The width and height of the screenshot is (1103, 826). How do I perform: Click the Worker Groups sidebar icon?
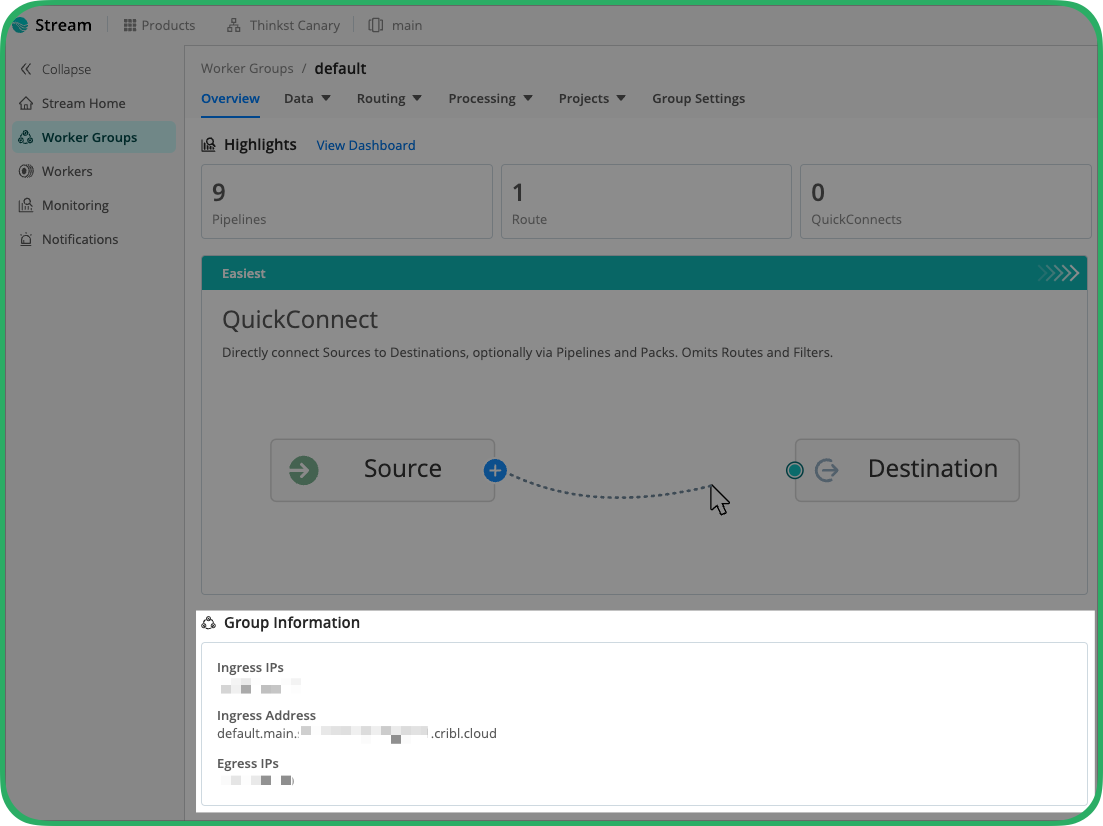pyautogui.click(x=26, y=137)
